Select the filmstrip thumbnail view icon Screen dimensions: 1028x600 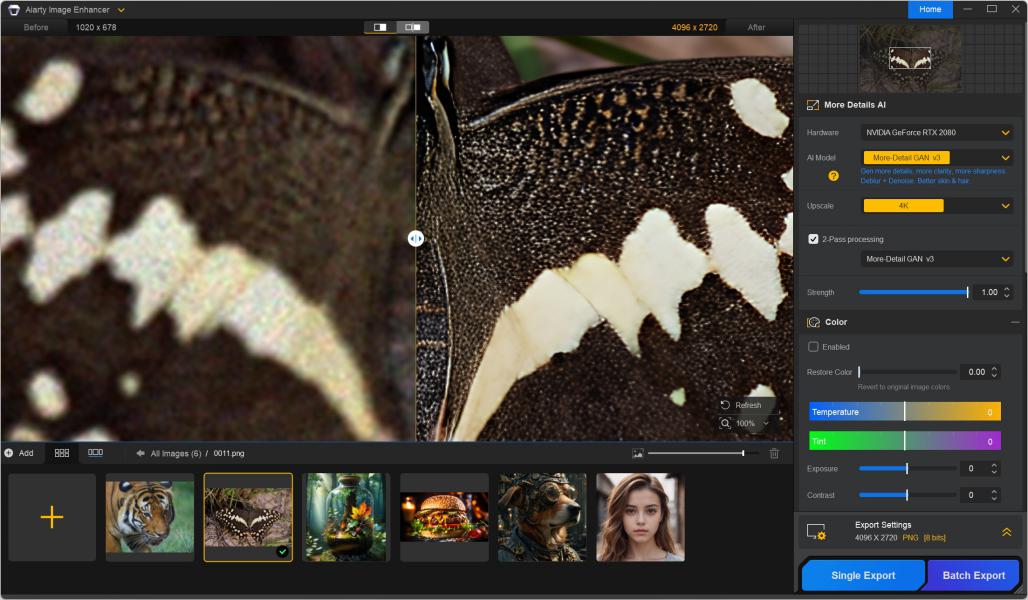(x=95, y=453)
